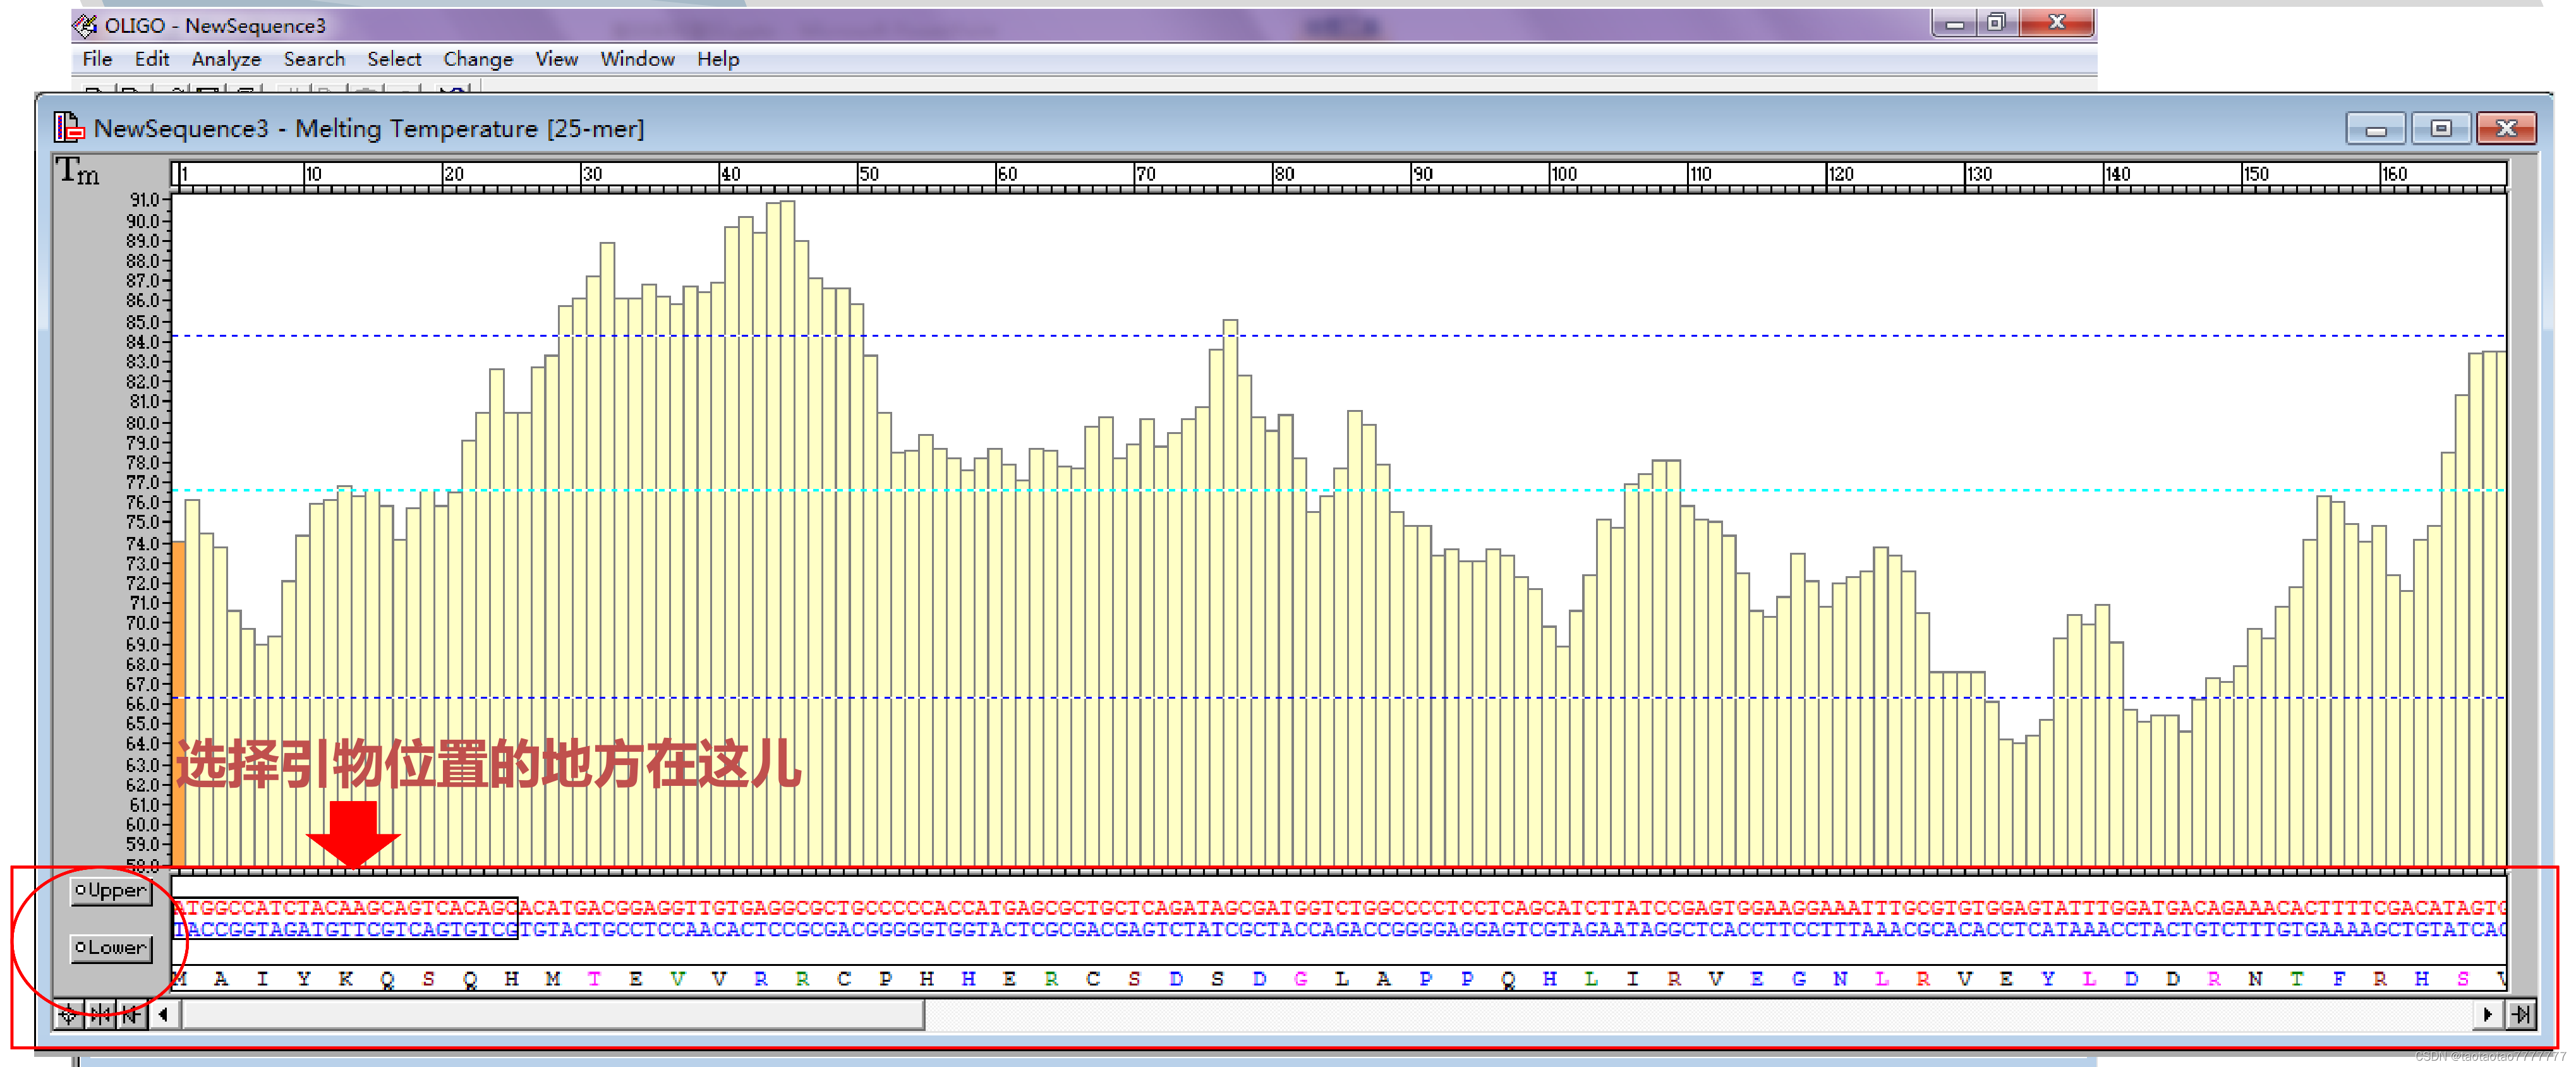The height and width of the screenshot is (1067, 2576).
Task: Open the Search menu
Action: 314,59
